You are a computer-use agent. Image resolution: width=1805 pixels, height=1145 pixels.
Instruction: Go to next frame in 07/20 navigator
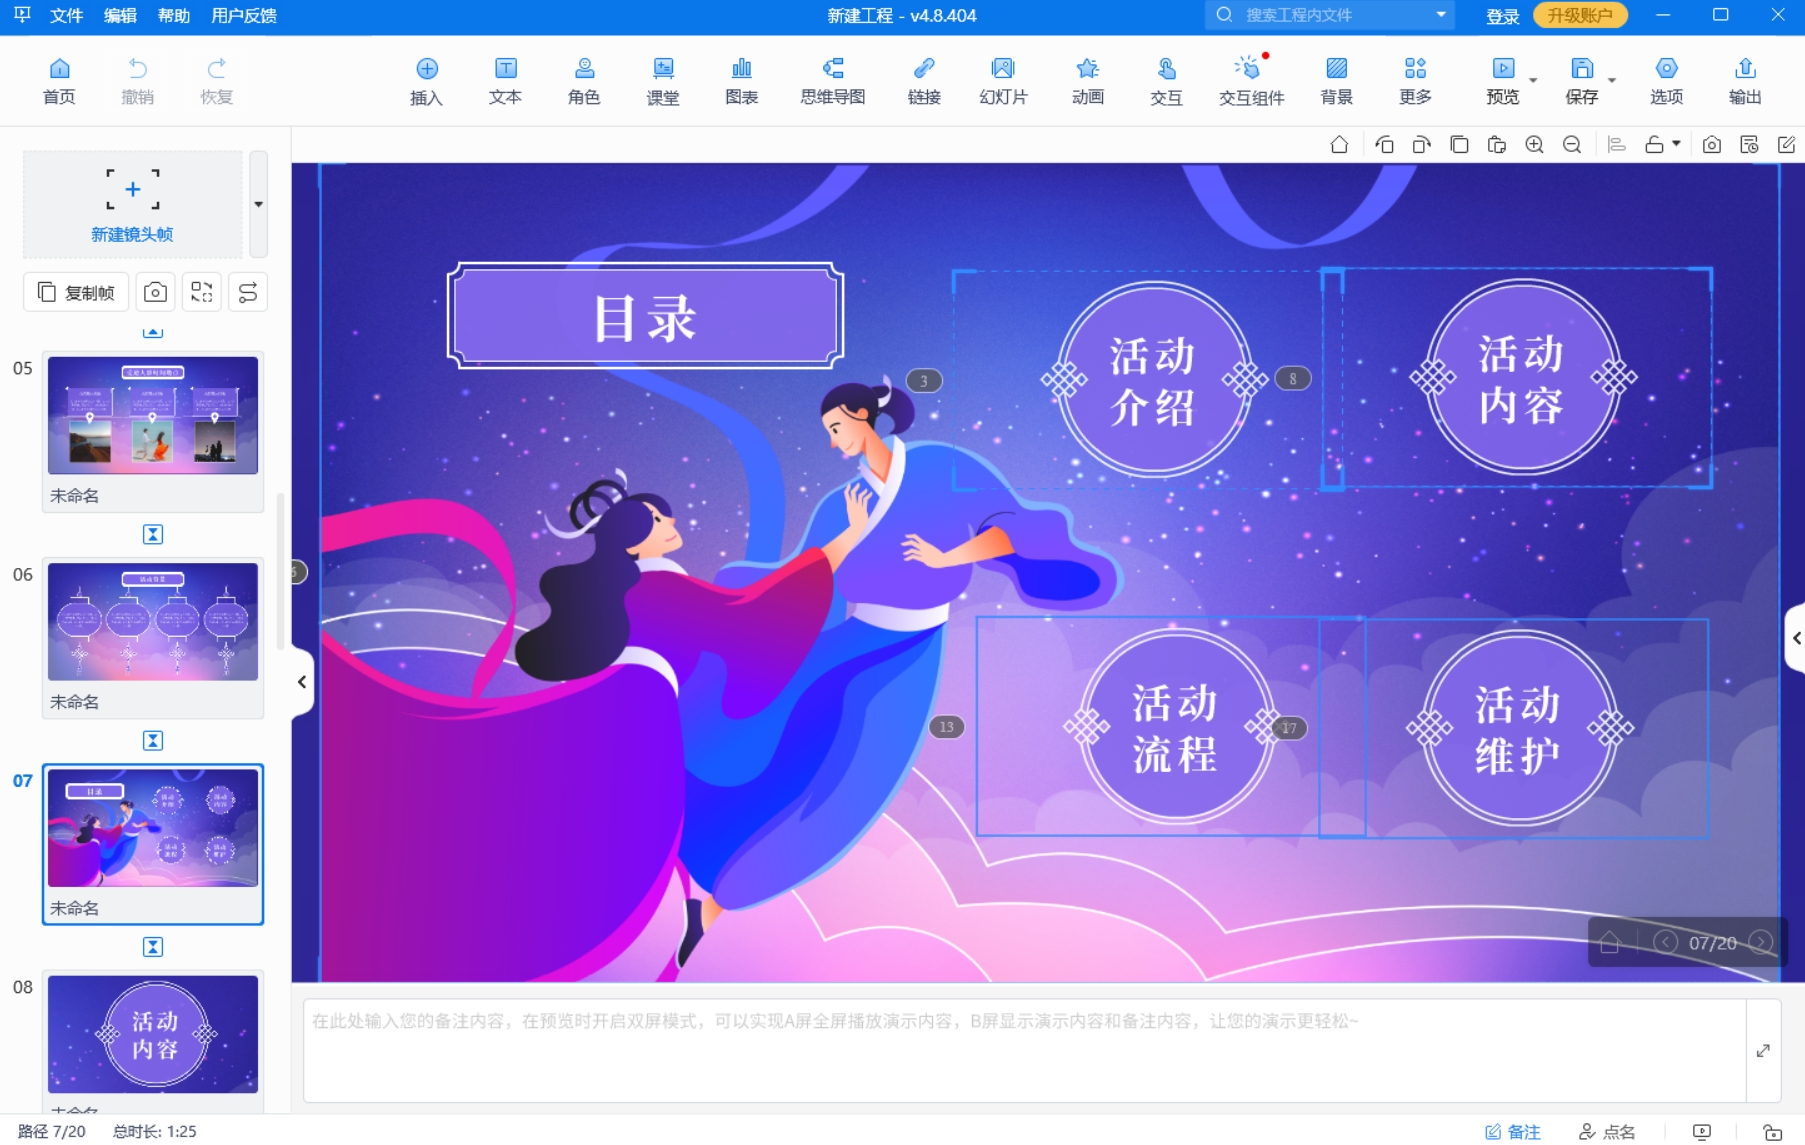point(1761,942)
